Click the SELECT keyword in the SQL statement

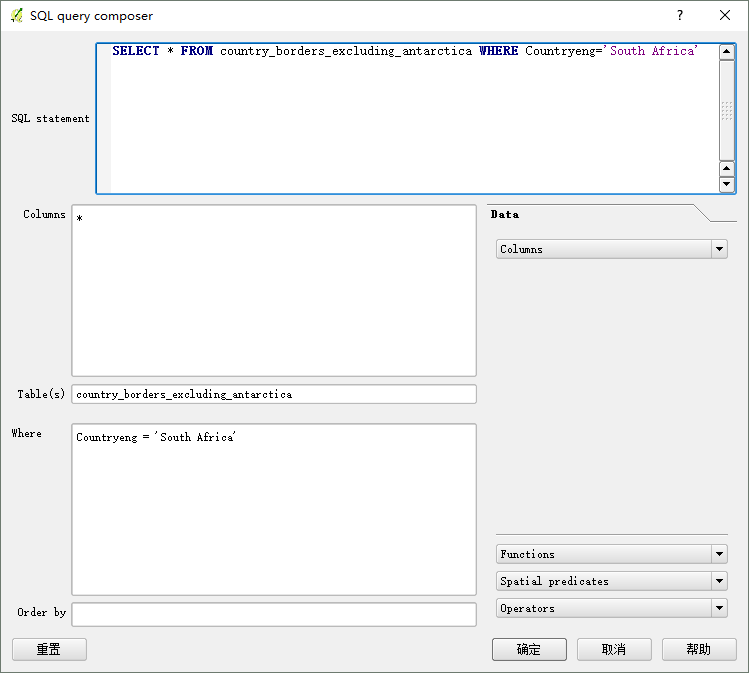click(136, 51)
